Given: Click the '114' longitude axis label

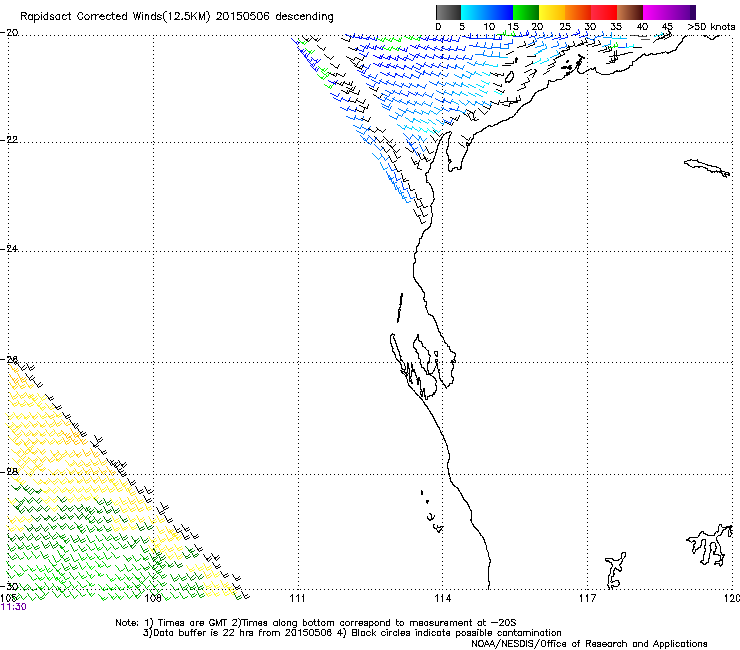Looking at the screenshot, I should tap(442, 599).
